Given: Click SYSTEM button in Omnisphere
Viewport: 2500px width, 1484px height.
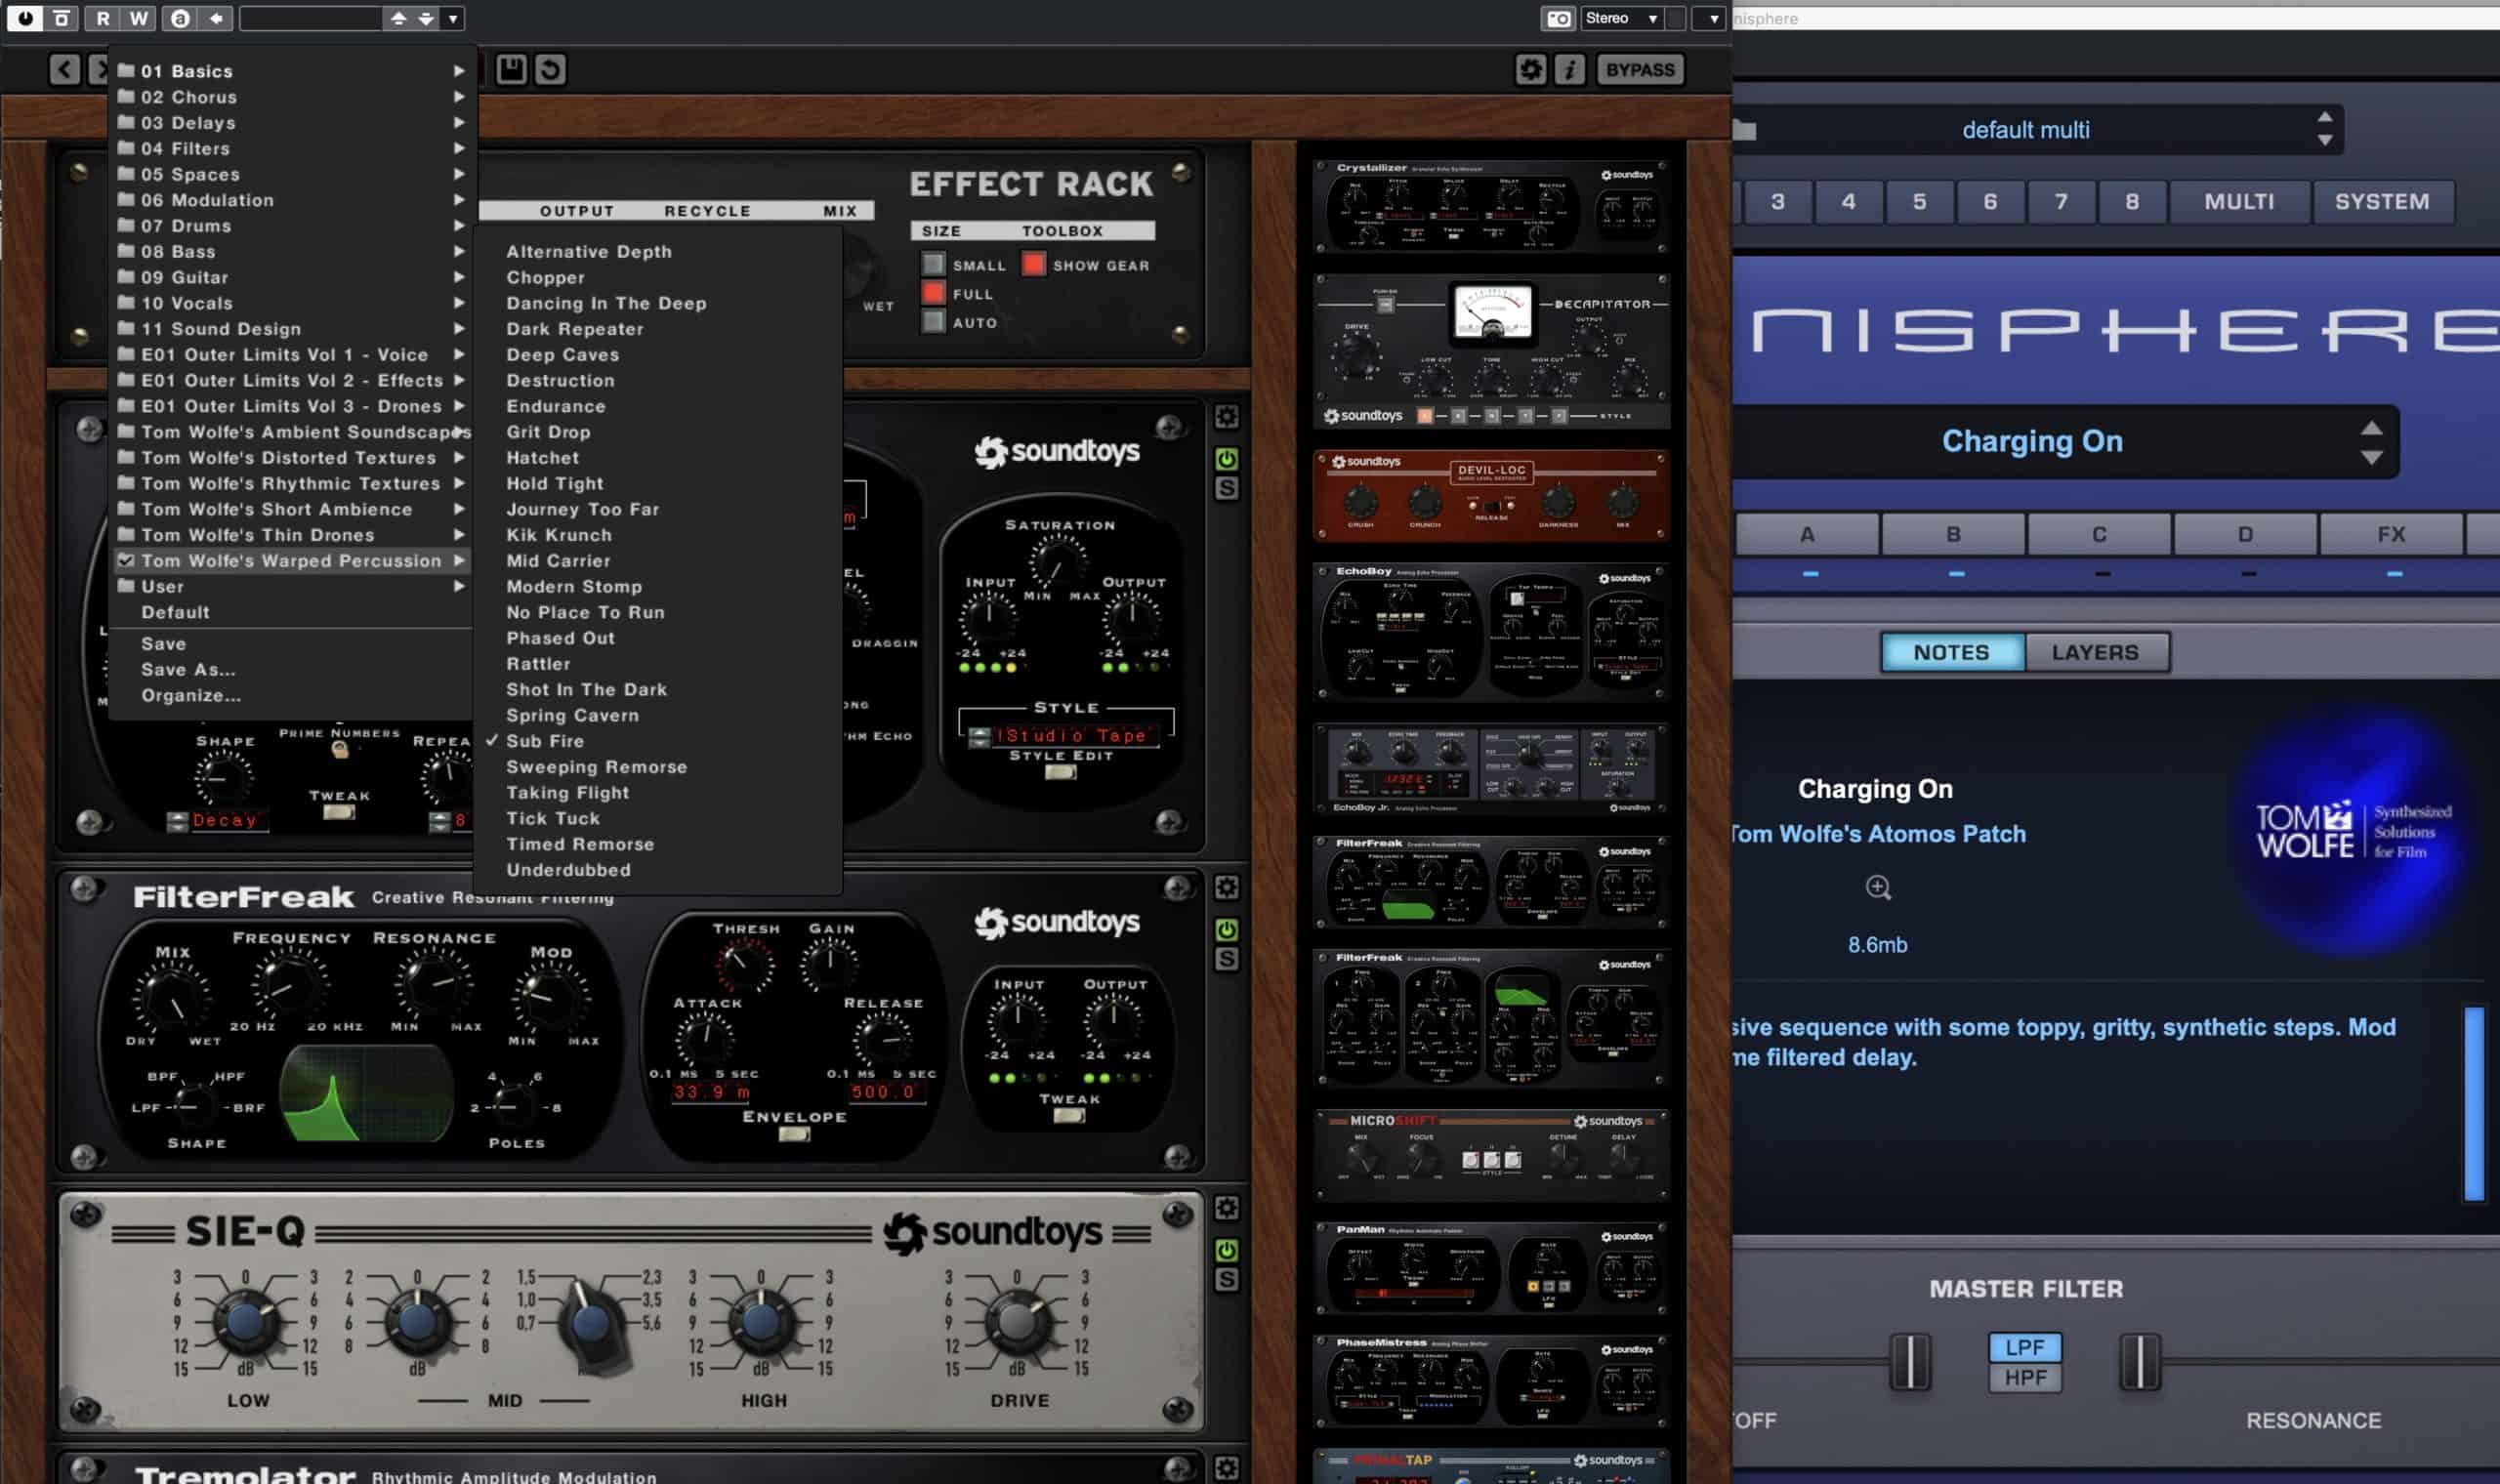Looking at the screenshot, I should [2381, 201].
